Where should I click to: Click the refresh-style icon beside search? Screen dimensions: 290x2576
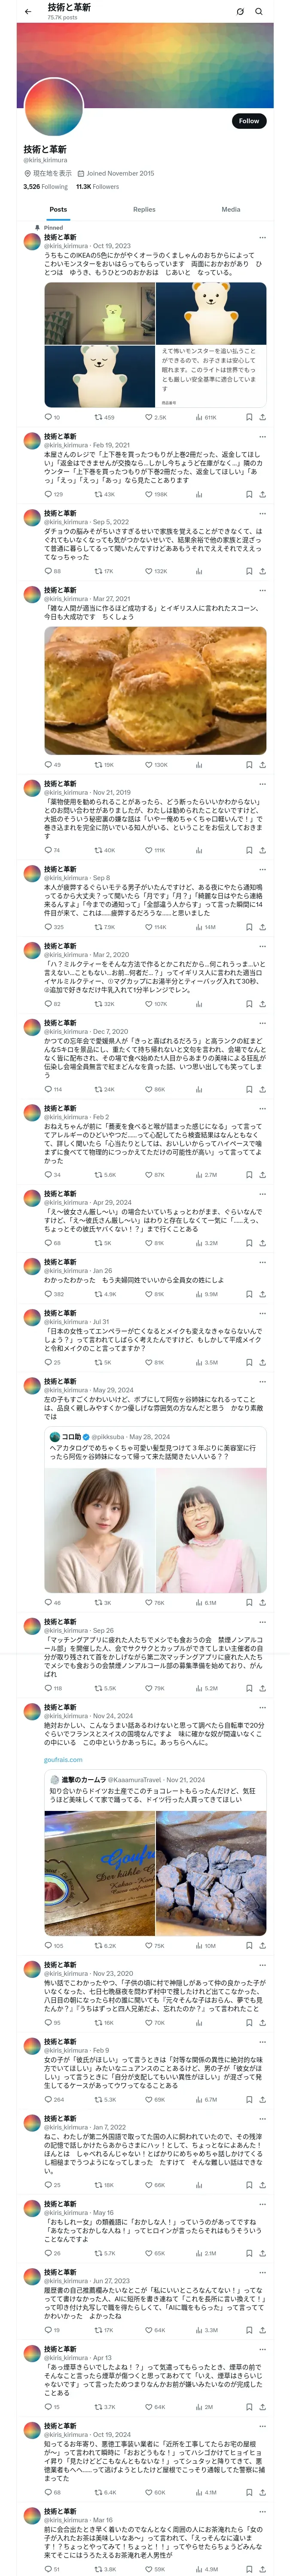[x=240, y=11]
